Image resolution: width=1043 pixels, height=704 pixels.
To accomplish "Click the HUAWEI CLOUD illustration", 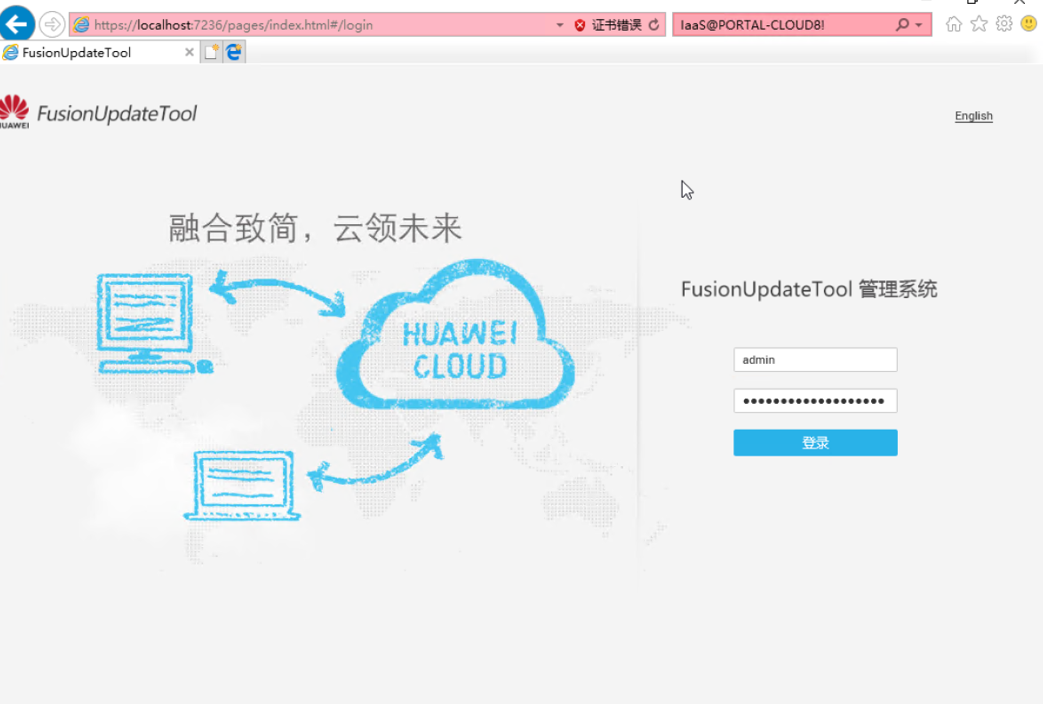I will (456, 334).
